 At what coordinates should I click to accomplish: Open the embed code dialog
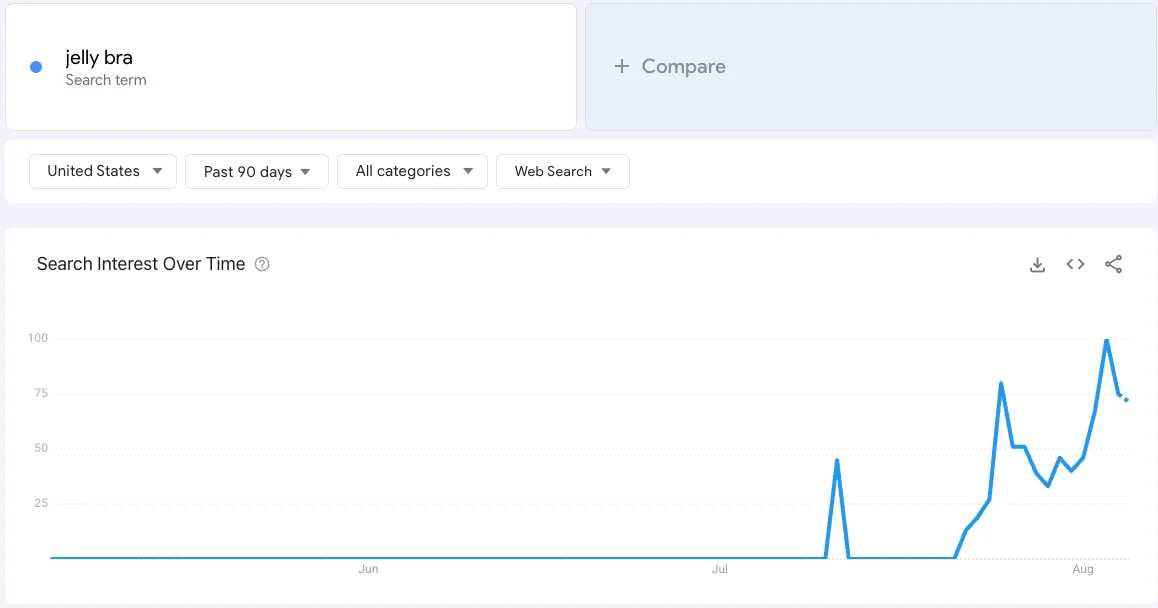(x=1075, y=264)
